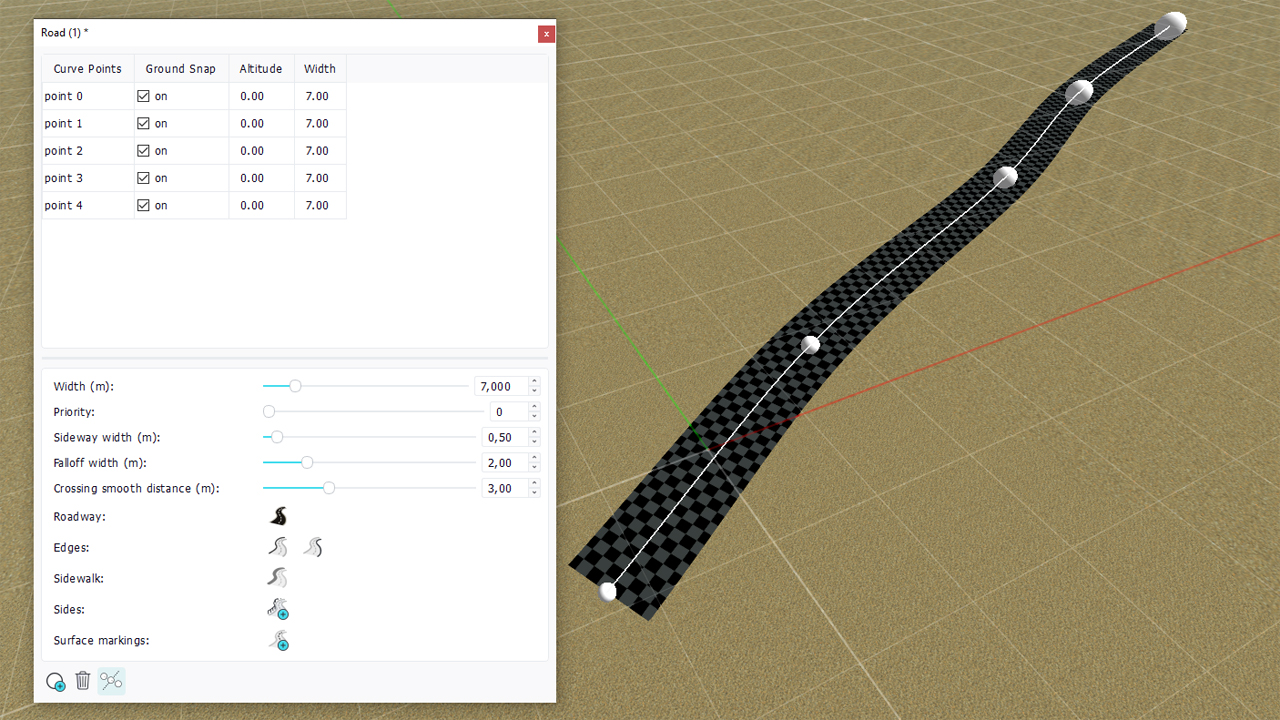Select the right Edges road icon
Viewport: 1280px width, 720px height.
click(313, 547)
